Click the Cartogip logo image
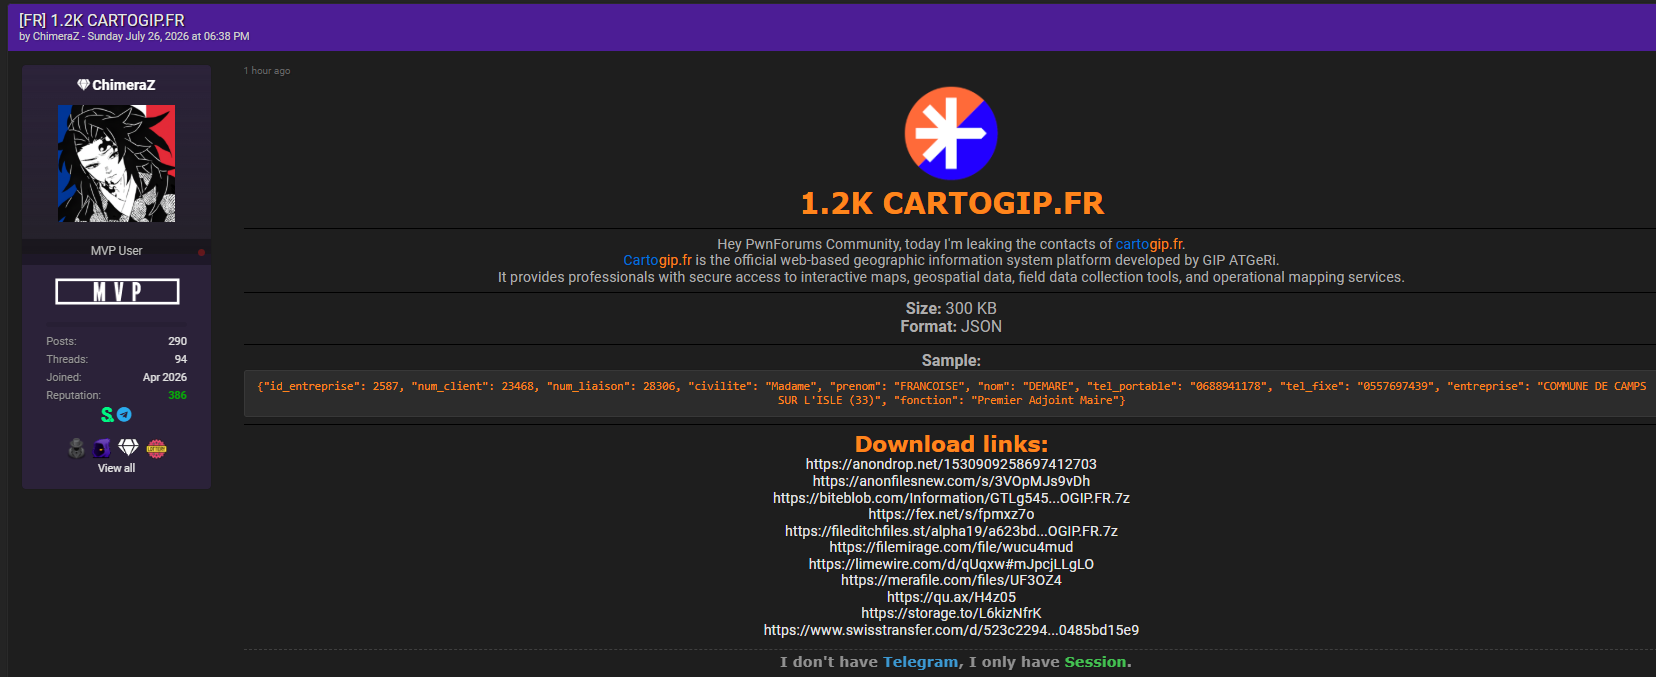This screenshot has height=677, width=1656. [951, 133]
